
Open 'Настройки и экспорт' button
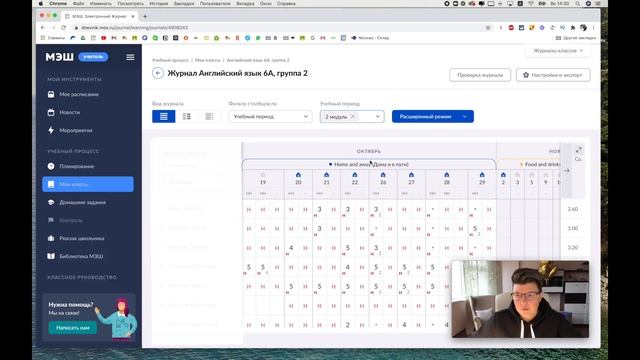pyautogui.click(x=553, y=75)
